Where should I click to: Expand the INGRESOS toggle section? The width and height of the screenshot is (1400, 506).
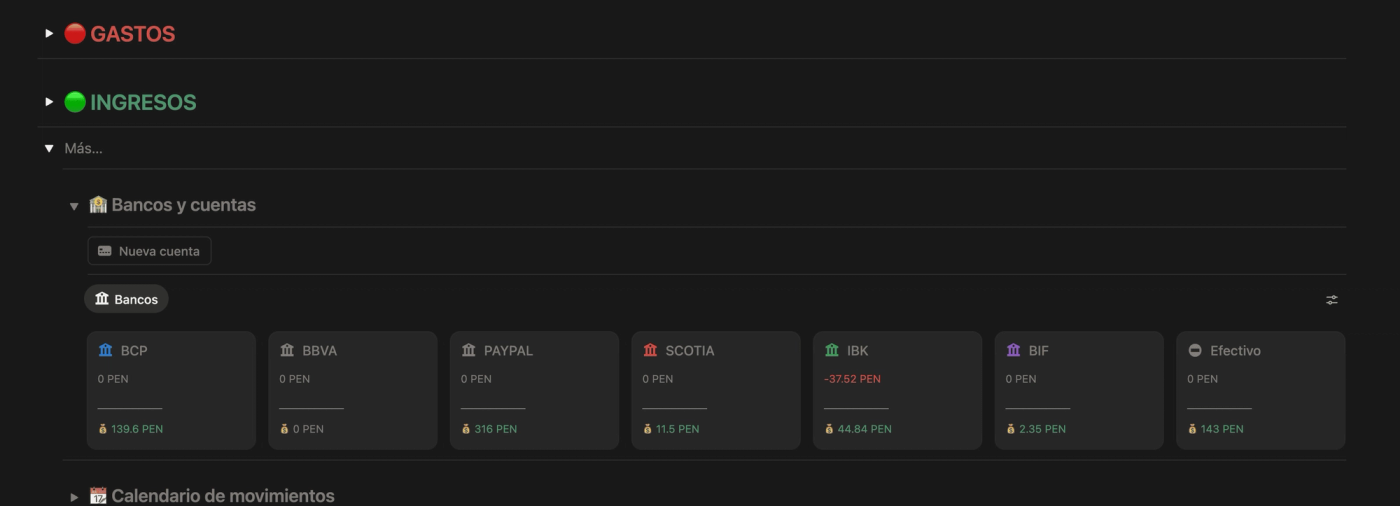(49, 102)
